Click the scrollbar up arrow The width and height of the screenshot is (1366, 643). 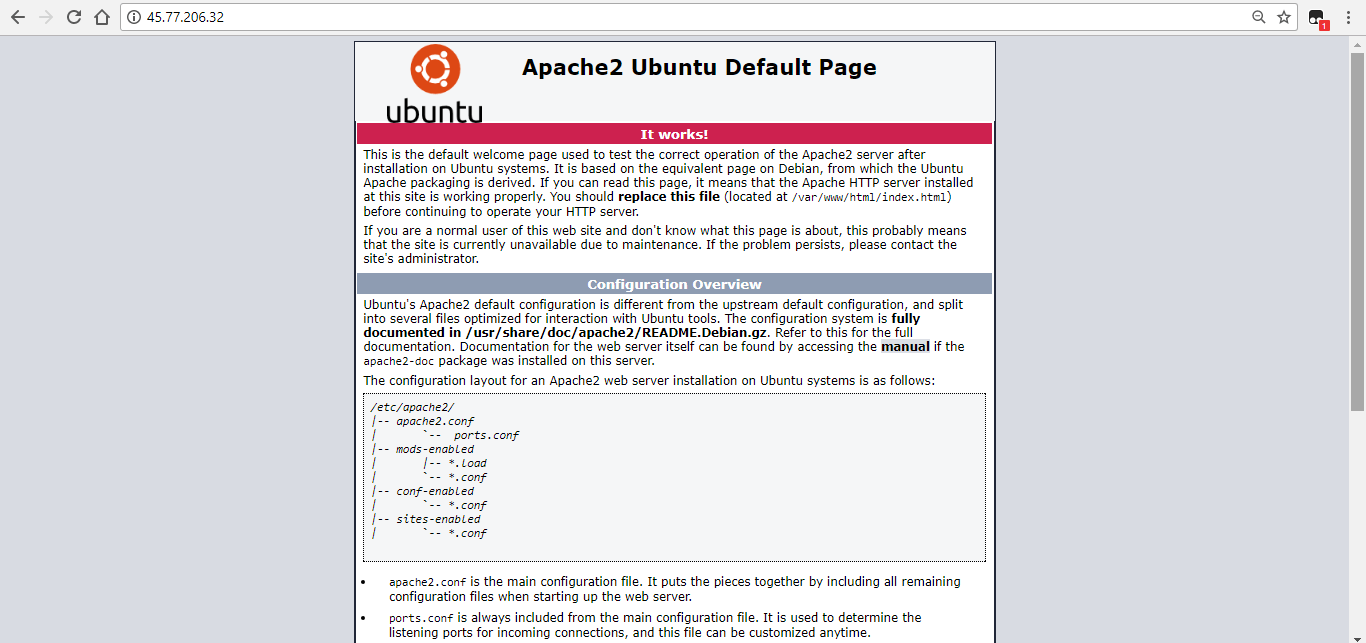pyautogui.click(x=1357, y=44)
